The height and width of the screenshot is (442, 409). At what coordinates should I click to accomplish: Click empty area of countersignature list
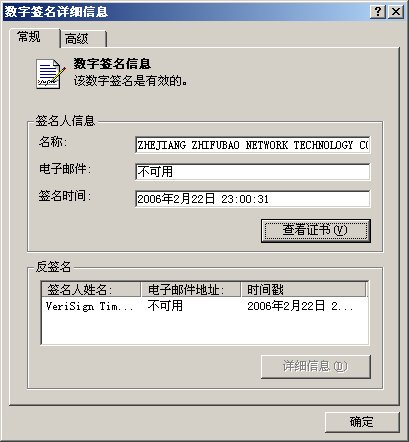(204, 329)
